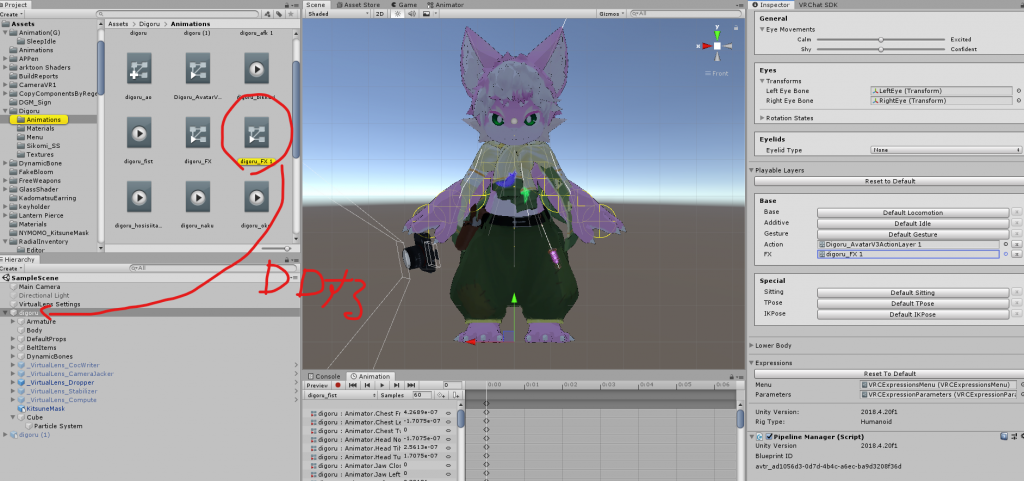The height and width of the screenshot is (481, 1024).
Task: Open the Eyelid Type dropdown
Action: tap(946, 150)
